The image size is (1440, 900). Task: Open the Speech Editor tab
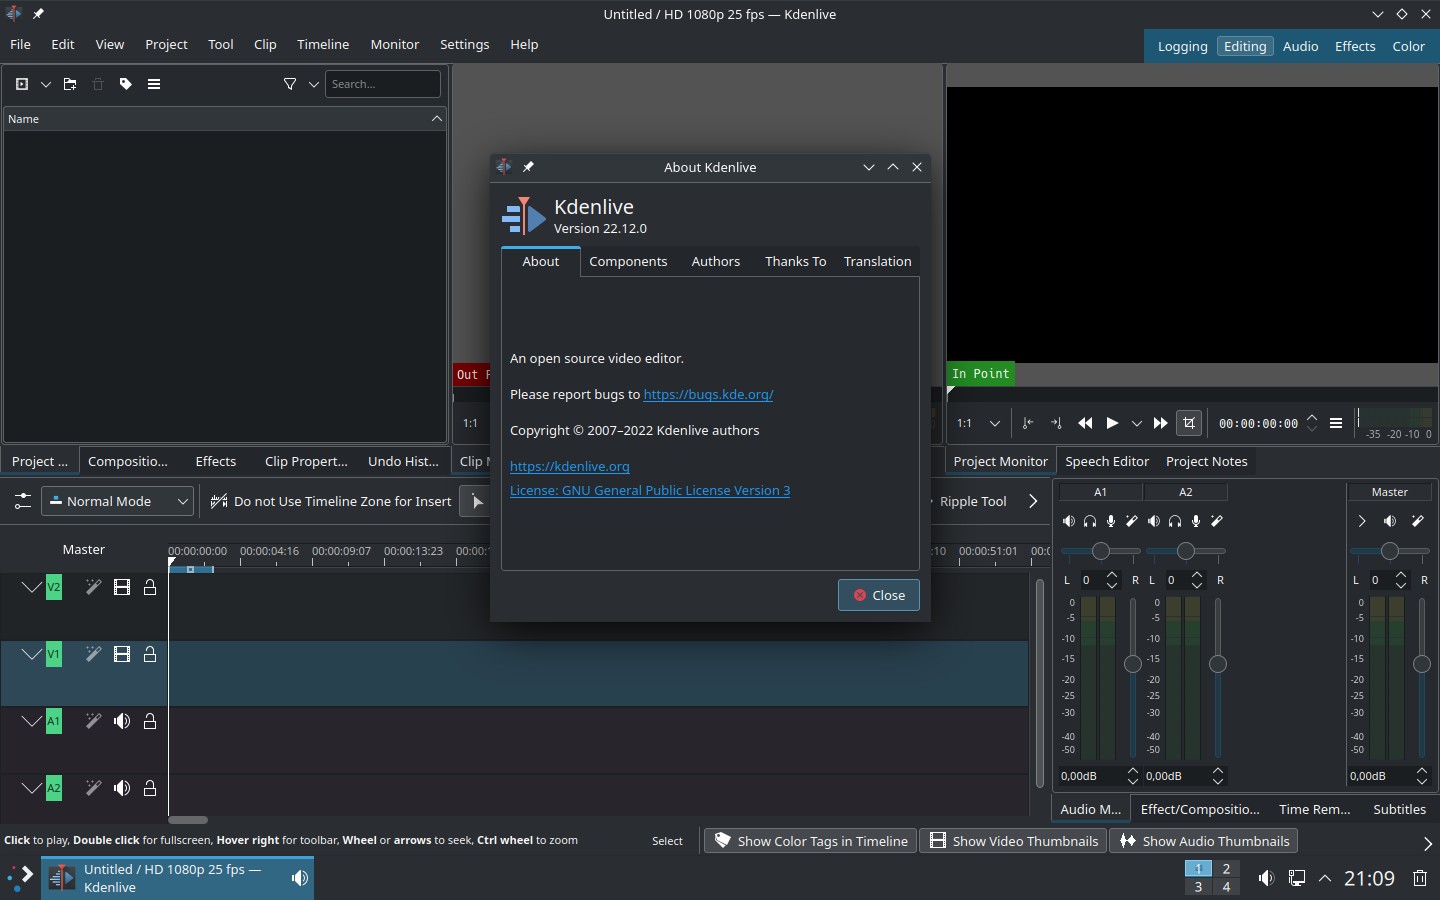1107,461
